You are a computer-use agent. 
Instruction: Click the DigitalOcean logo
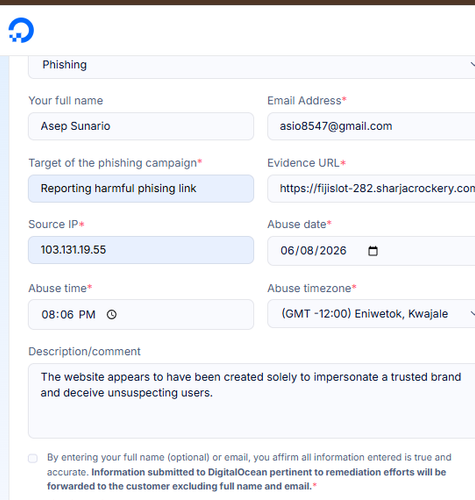pyautogui.click(x=21, y=30)
